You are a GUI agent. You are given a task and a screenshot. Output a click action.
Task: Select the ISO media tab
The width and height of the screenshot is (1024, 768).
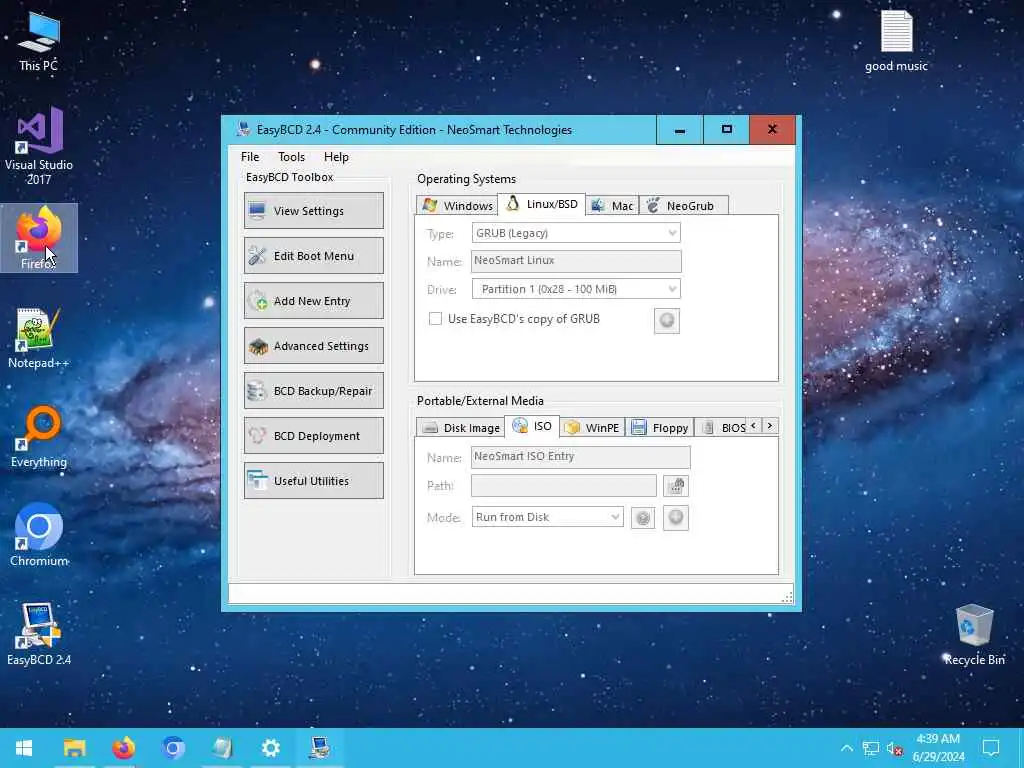tap(532, 426)
